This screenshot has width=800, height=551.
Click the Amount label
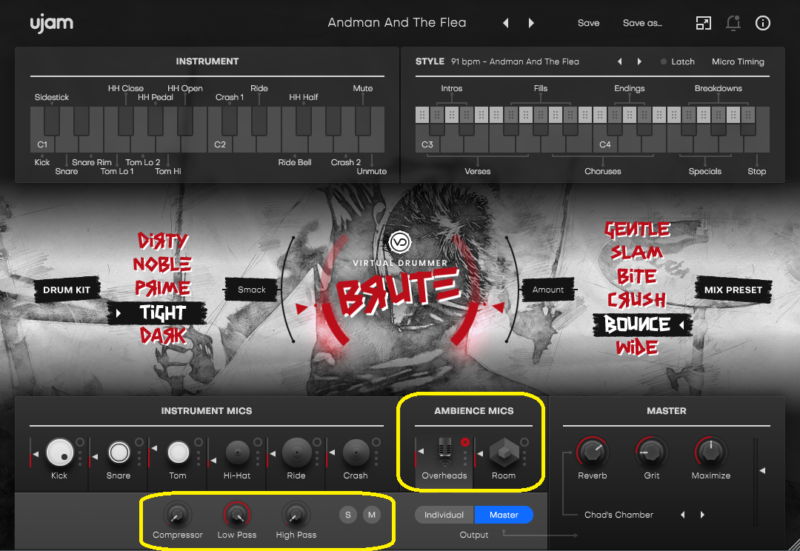(548, 290)
